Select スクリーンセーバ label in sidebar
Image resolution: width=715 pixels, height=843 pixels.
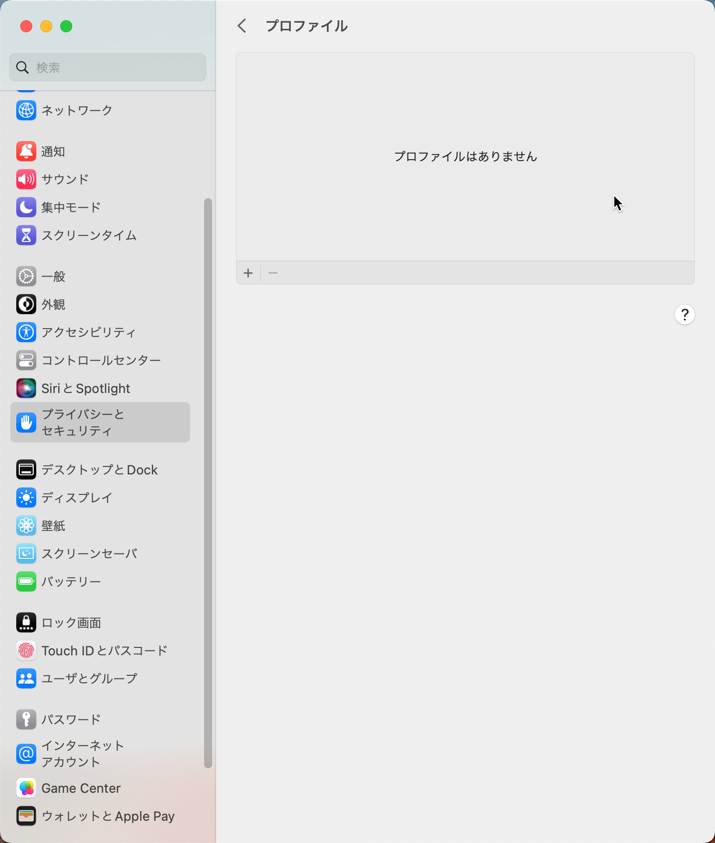click(x=89, y=554)
